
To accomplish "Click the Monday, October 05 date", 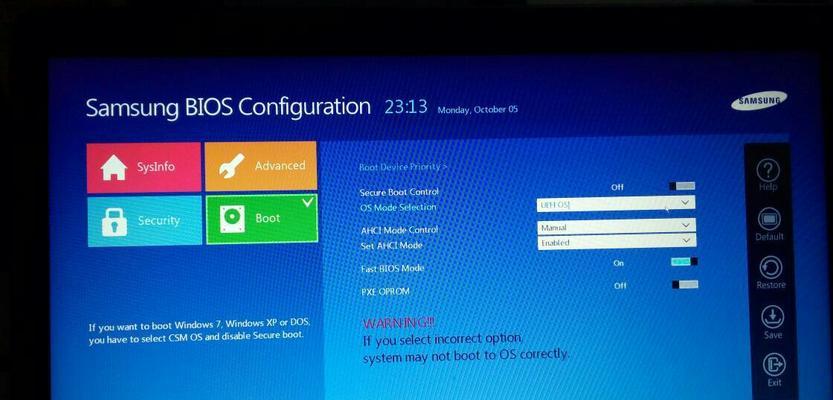I will (x=477, y=110).
